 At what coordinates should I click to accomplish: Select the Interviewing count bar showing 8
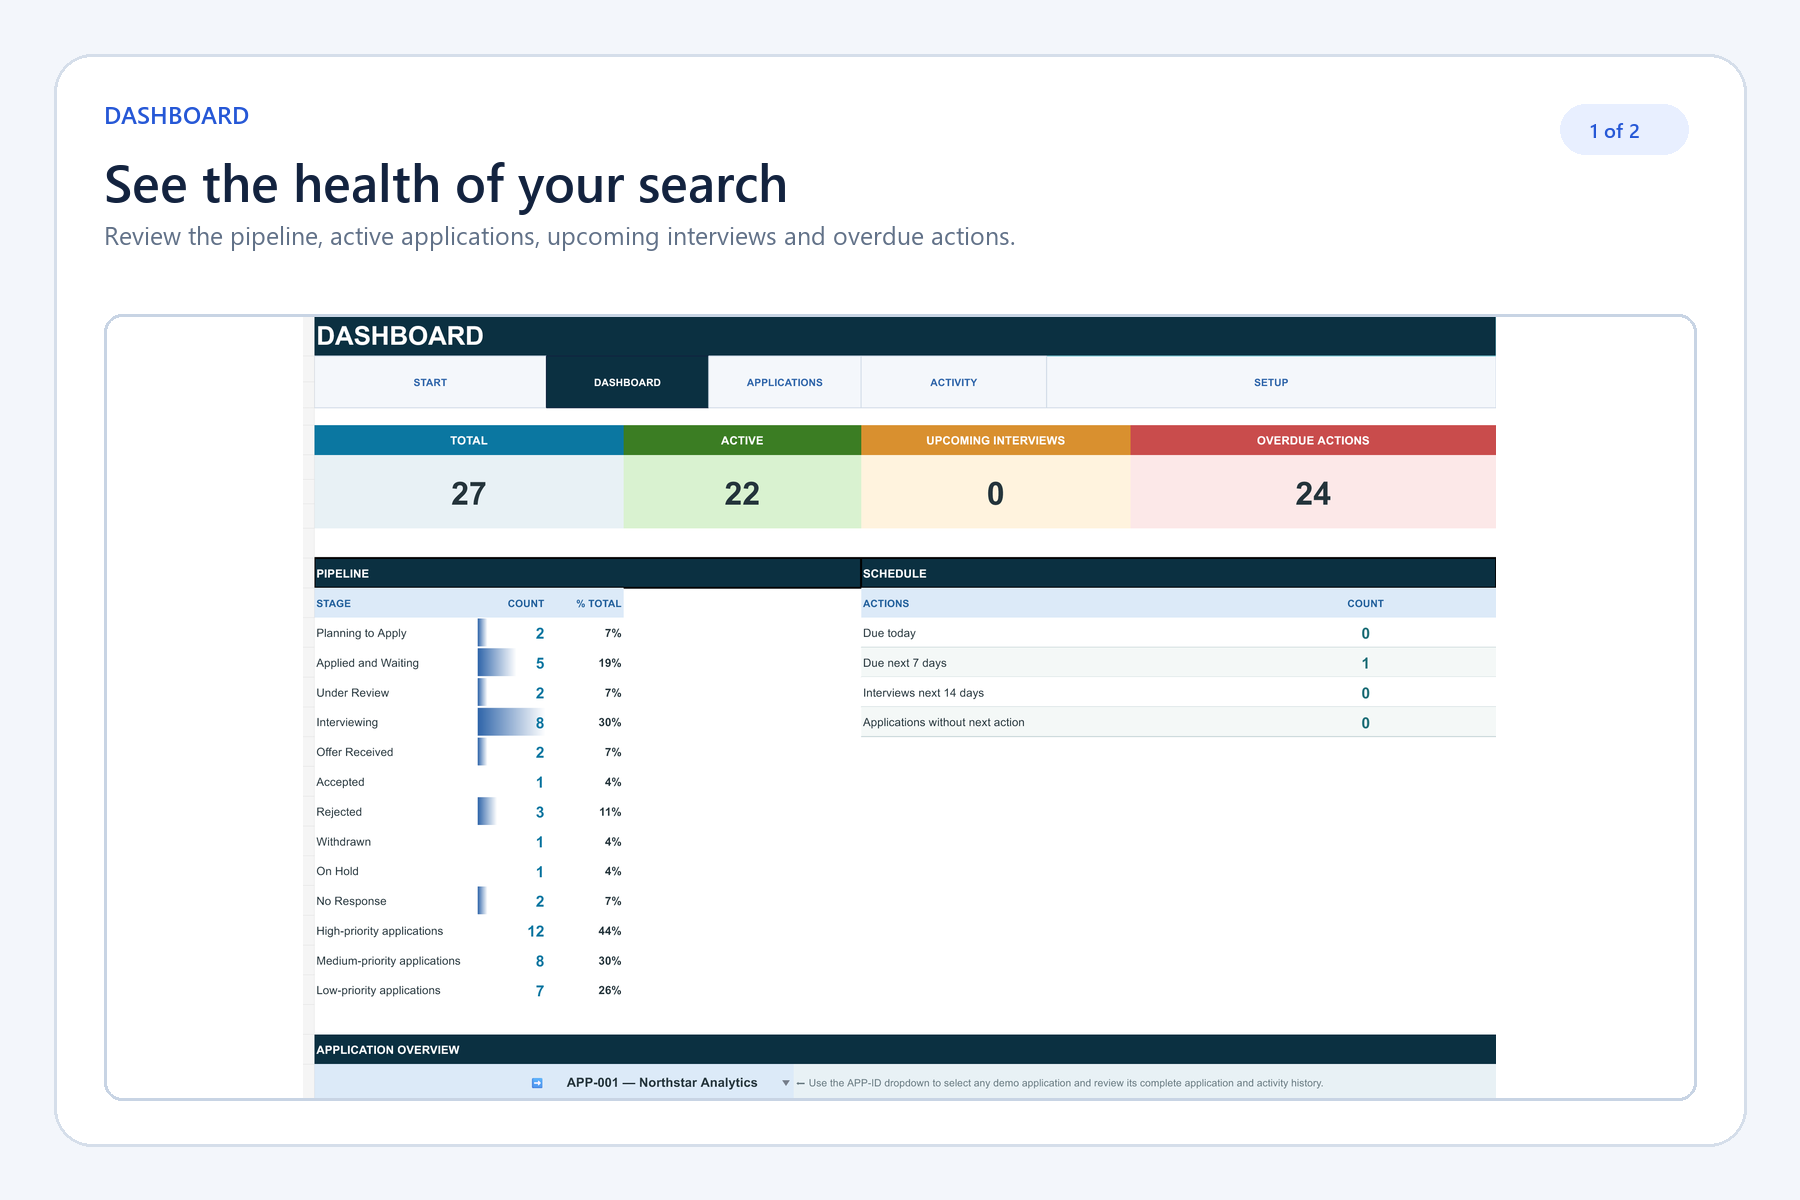[x=512, y=722]
